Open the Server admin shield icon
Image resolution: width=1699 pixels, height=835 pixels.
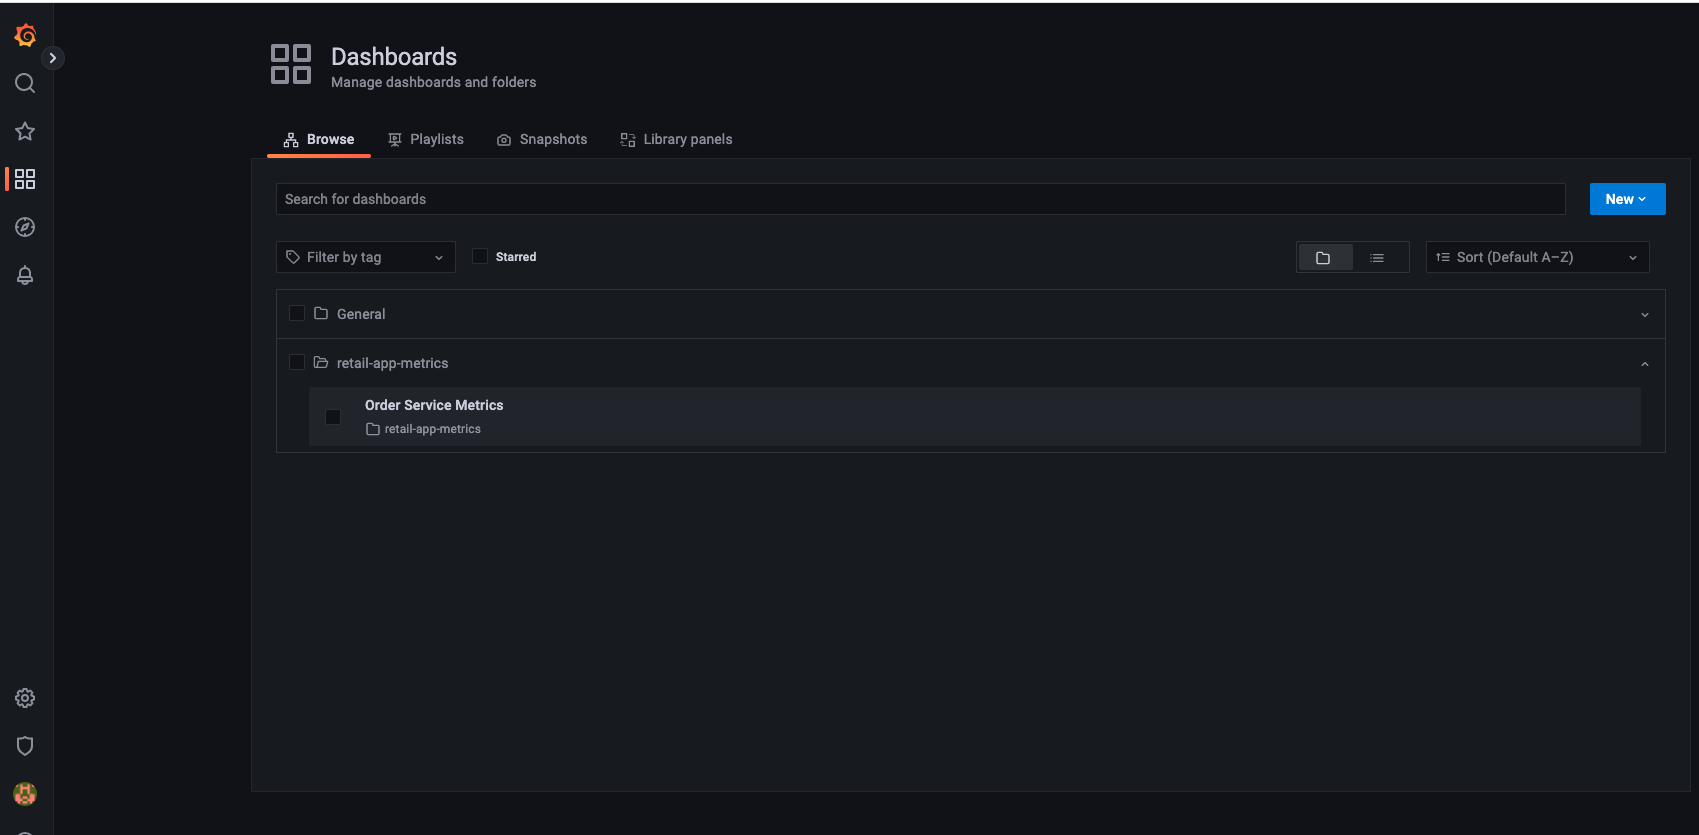click(25, 746)
